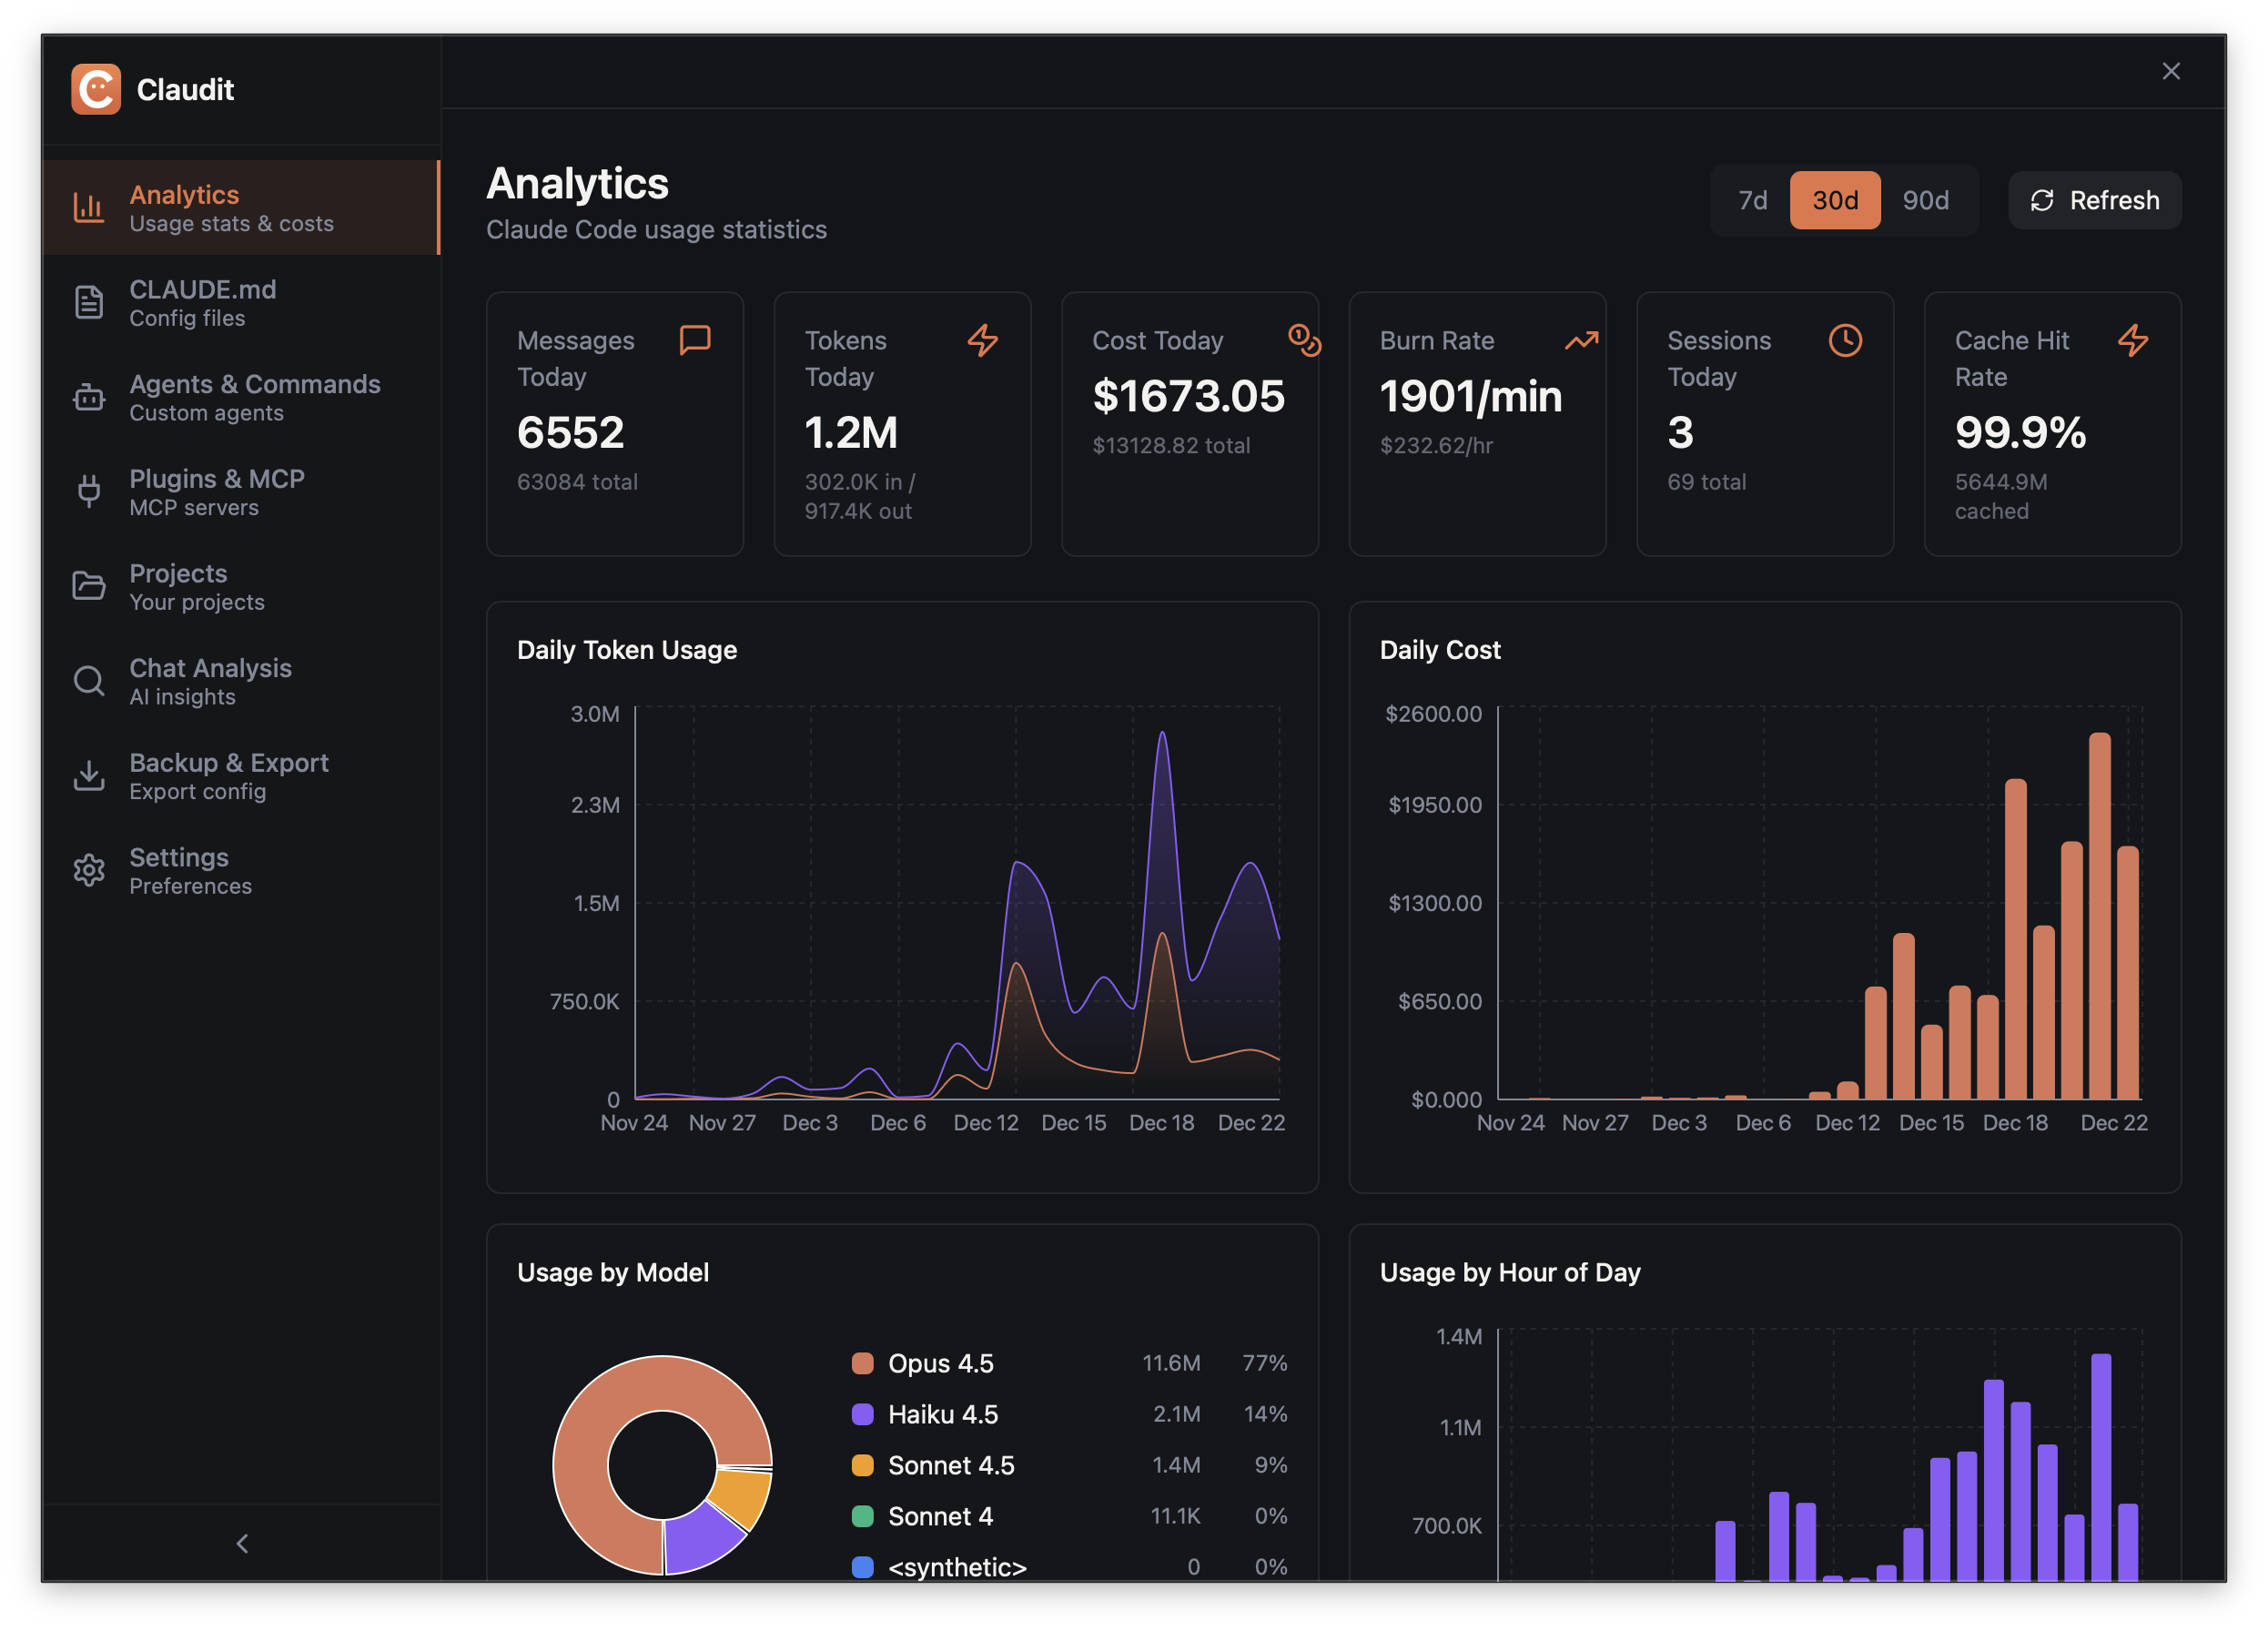Viewport: 2268px width, 1631px height.
Task: Click the Cost Today stat card
Action: (1189, 423)
